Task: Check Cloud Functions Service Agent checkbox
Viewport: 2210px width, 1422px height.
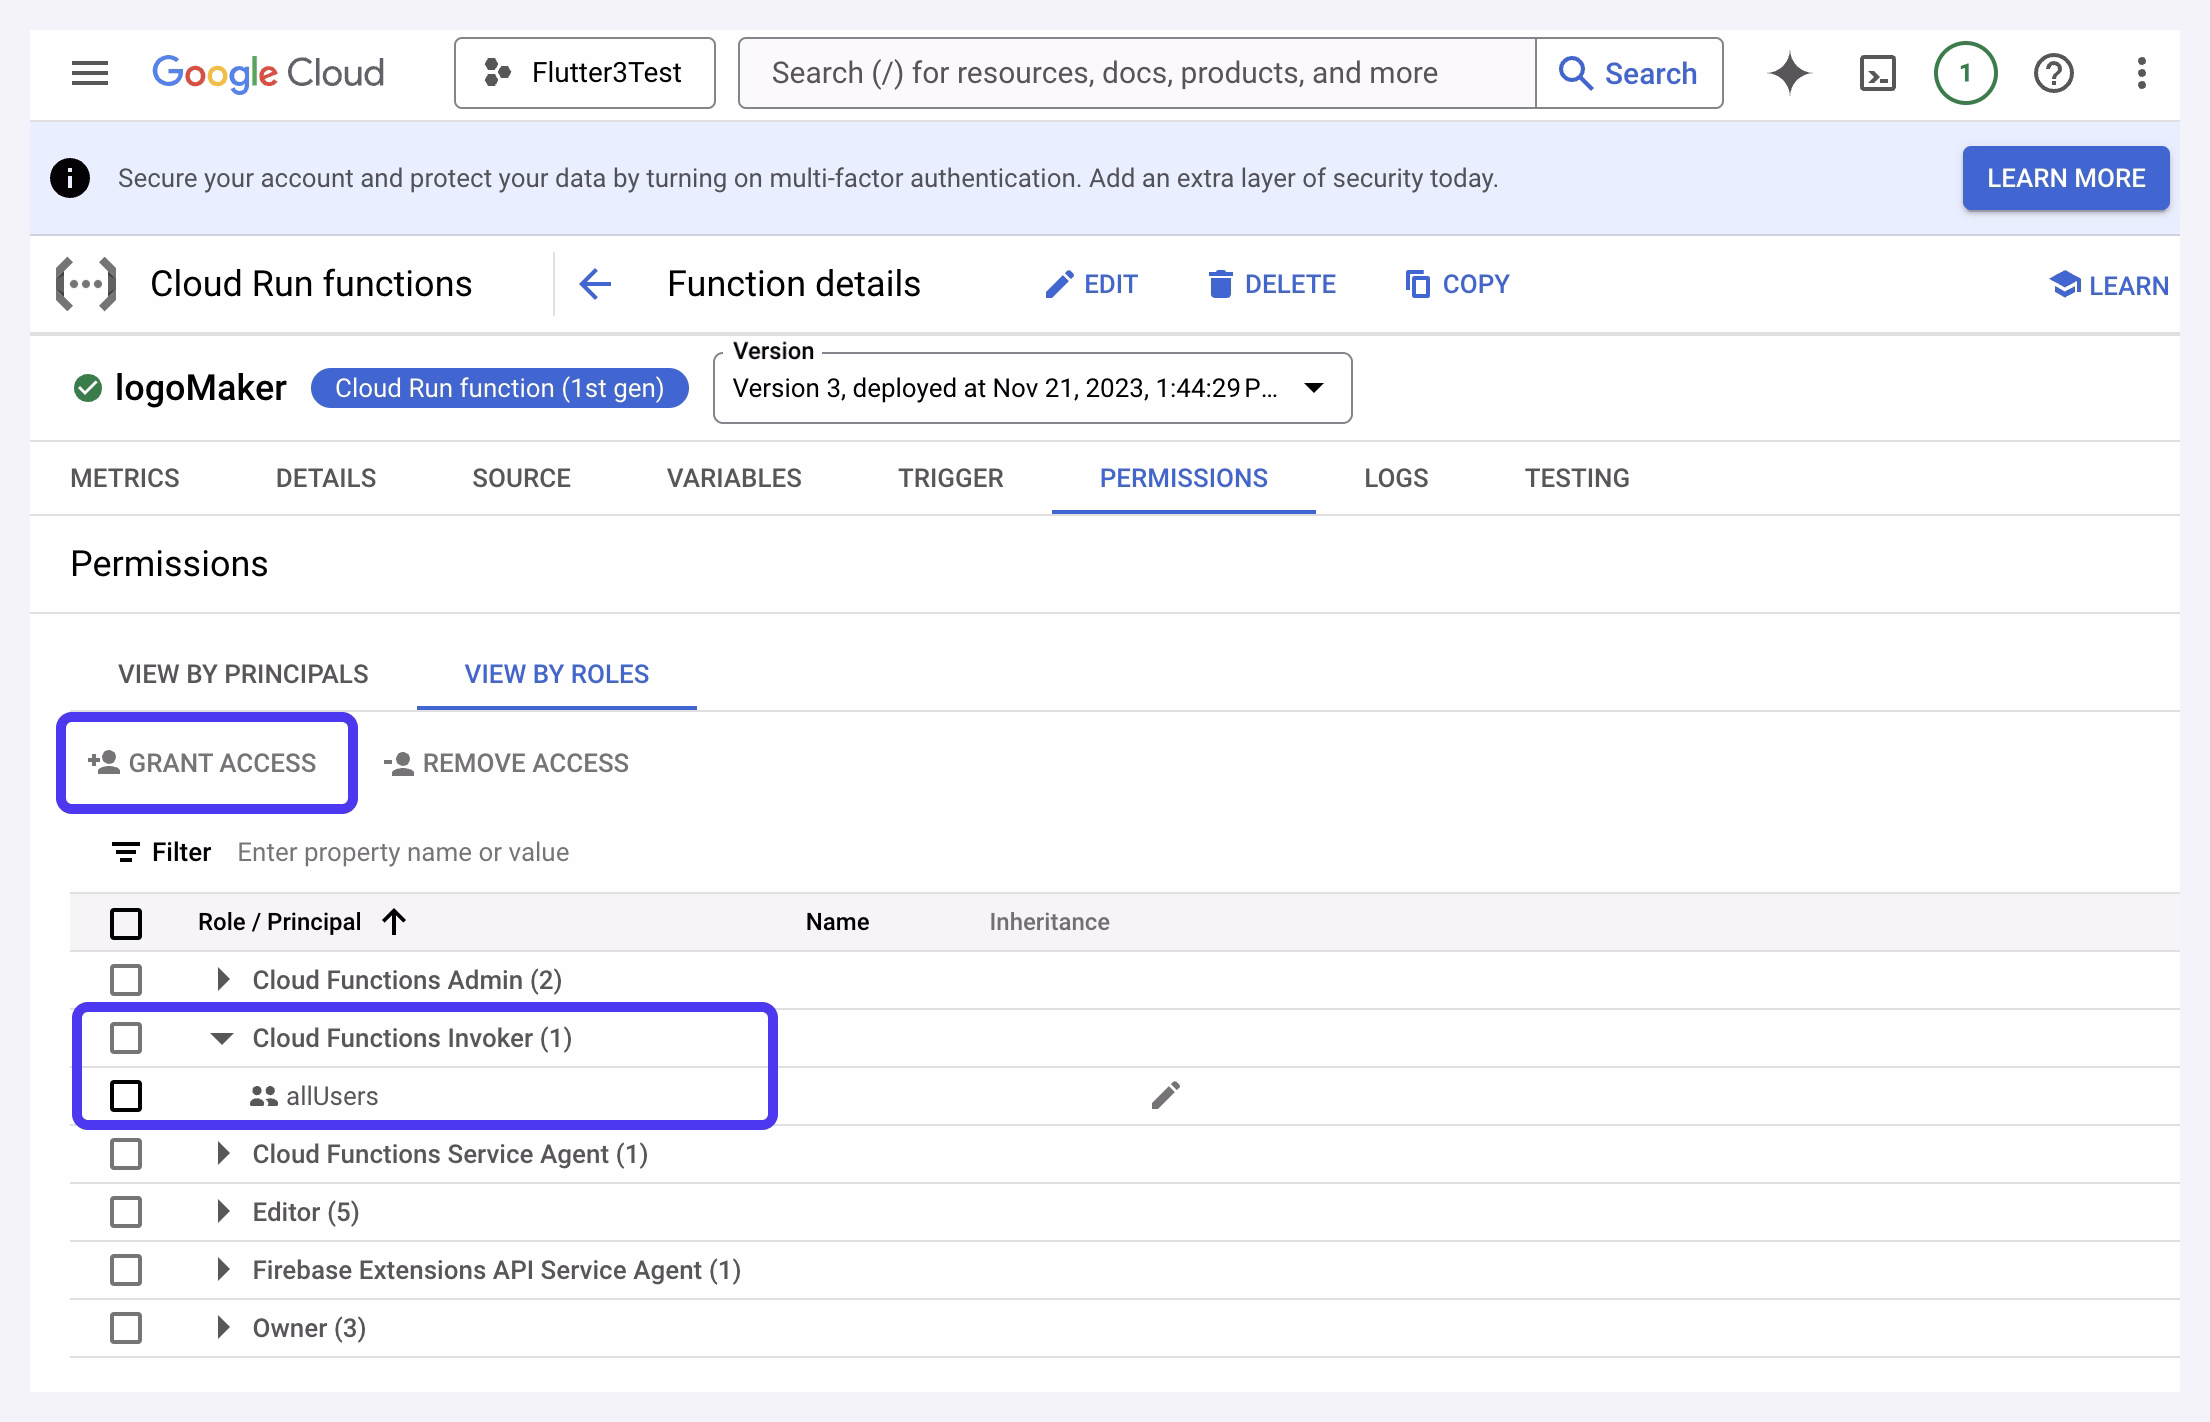Action: [x=126, y=1154]
